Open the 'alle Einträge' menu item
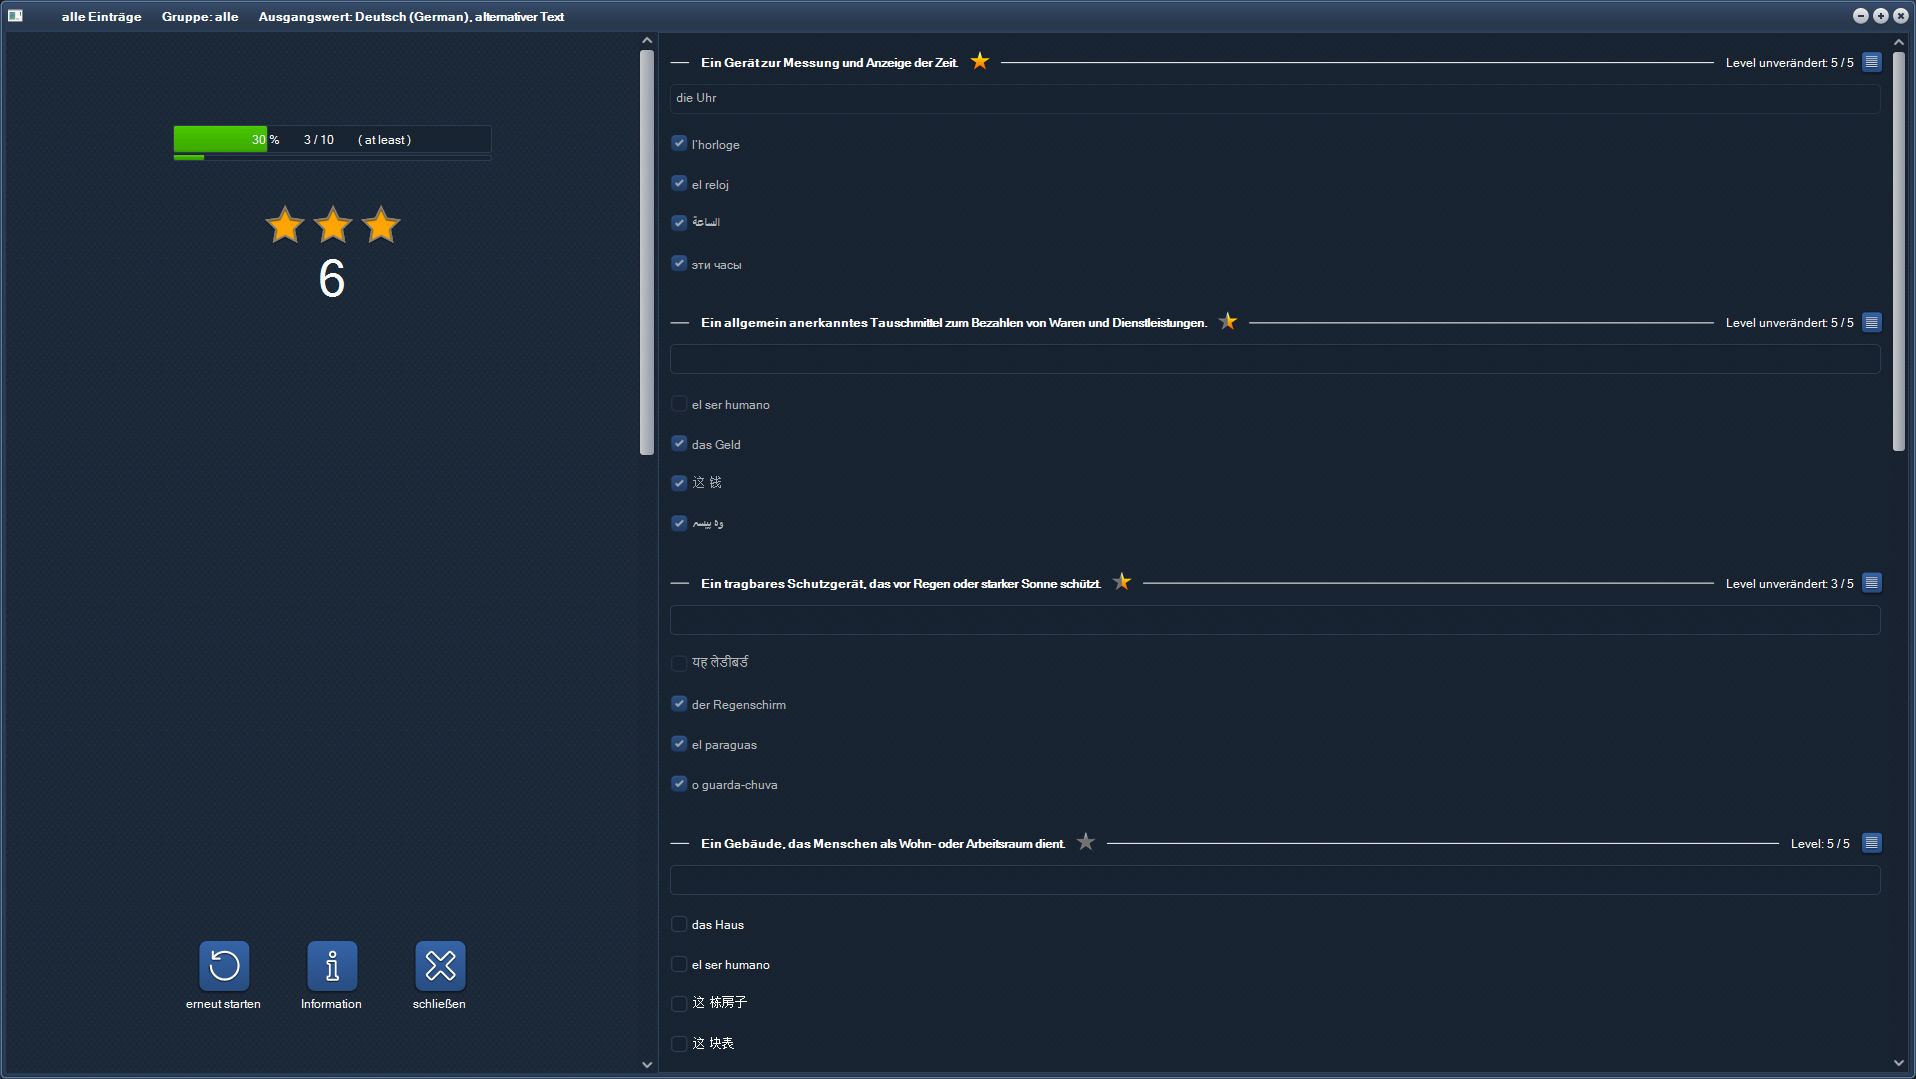Screen dimensions: 1916x1079 (101, 16)
